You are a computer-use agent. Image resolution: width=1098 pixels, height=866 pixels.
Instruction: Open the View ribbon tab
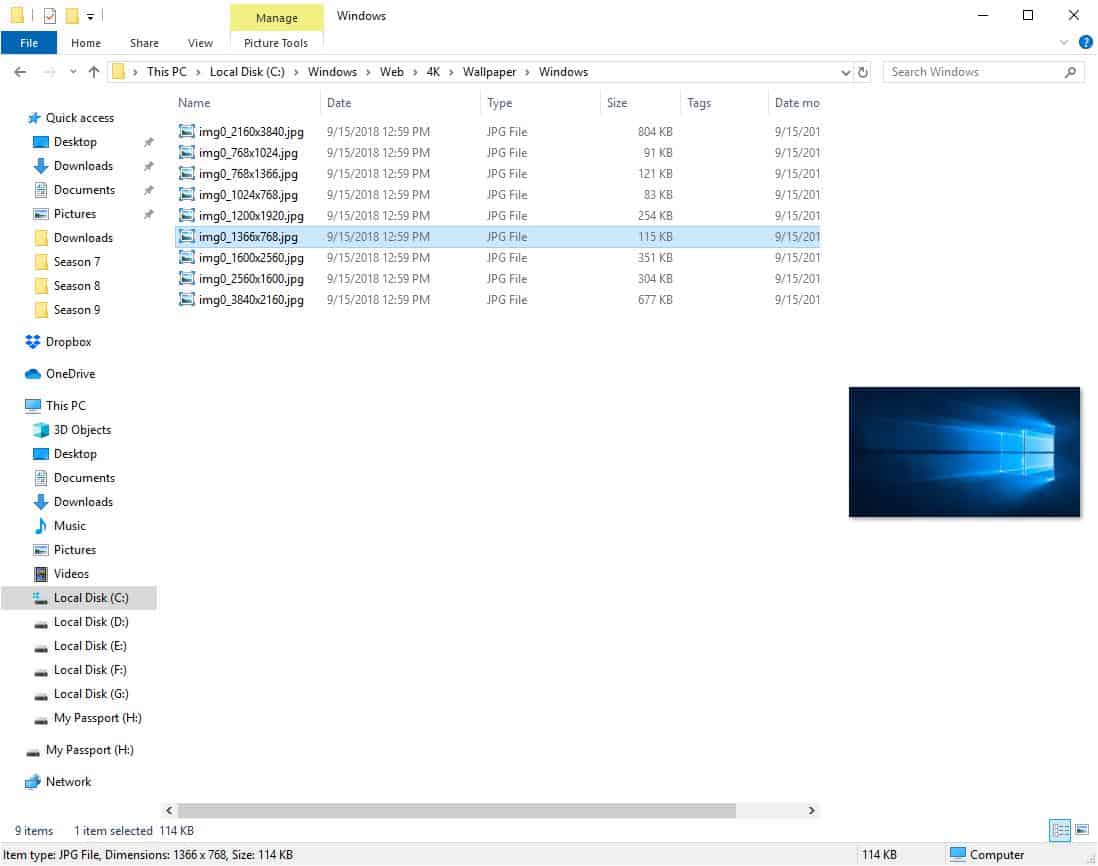click(200, 43)
